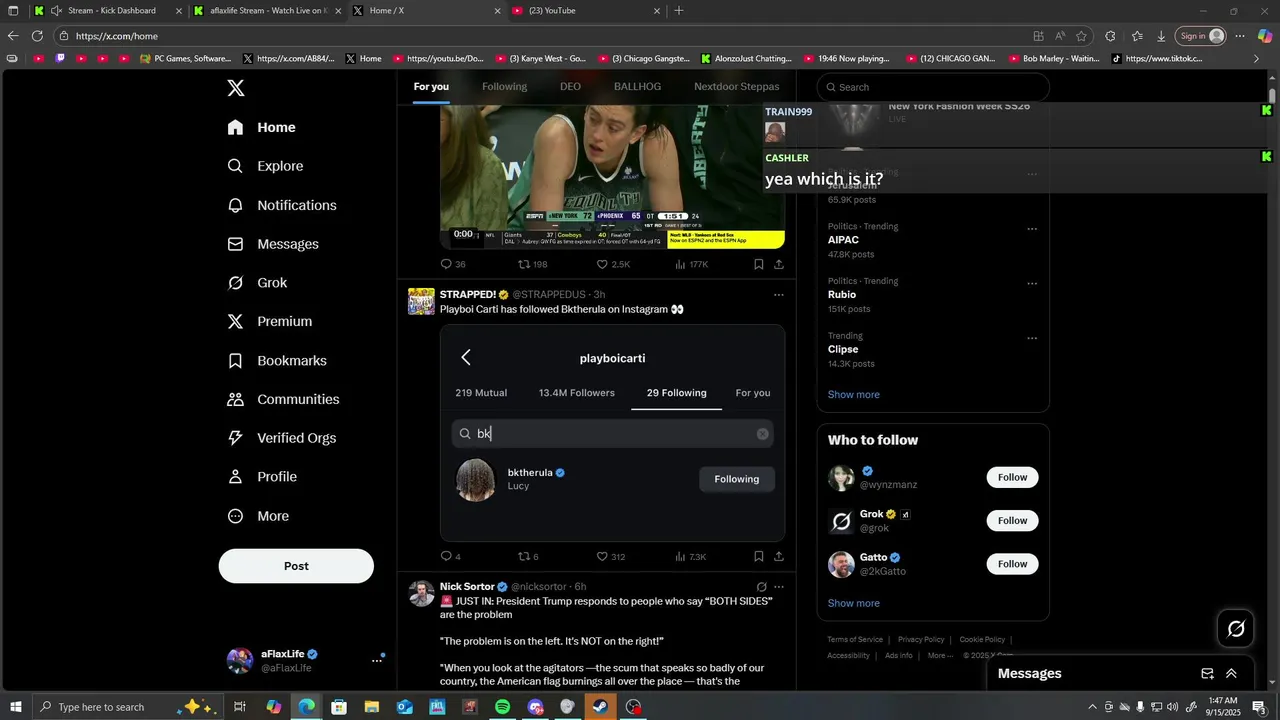Screen dimensions: 1280x720
Task: Switch to the DEO tab
Action: (x=570, y=87)
